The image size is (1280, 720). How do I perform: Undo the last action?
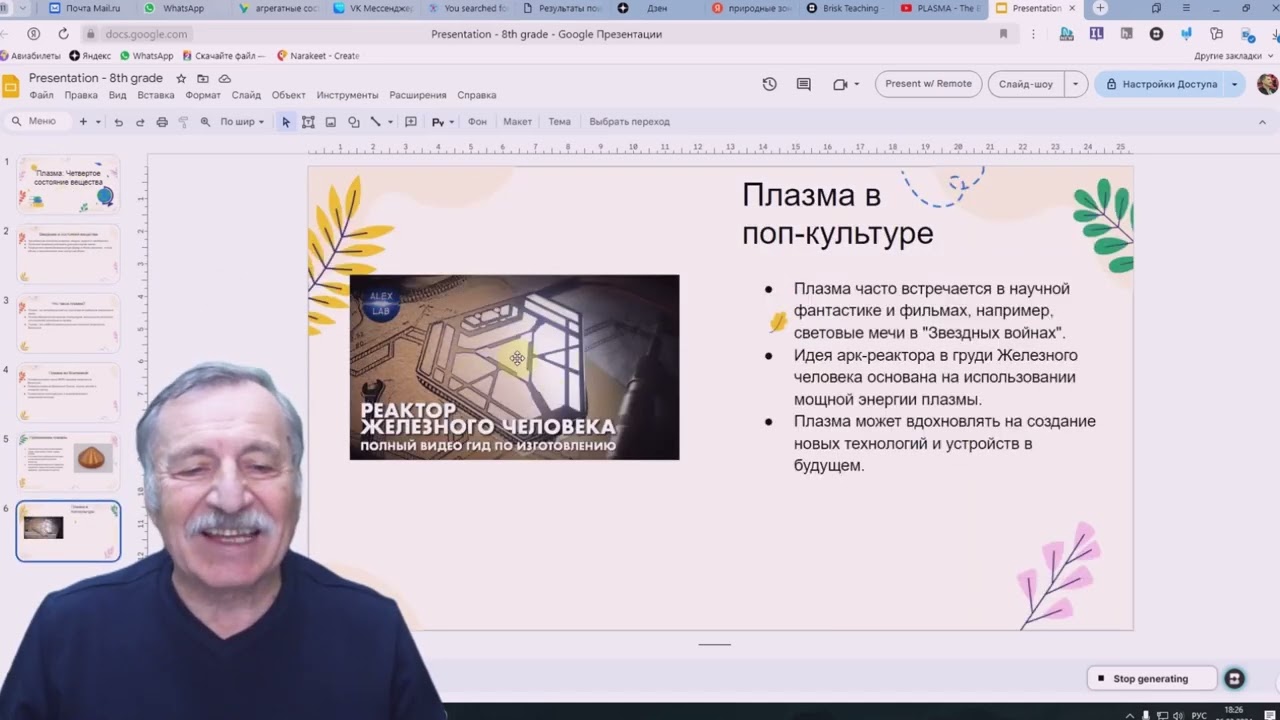(118, 122)
